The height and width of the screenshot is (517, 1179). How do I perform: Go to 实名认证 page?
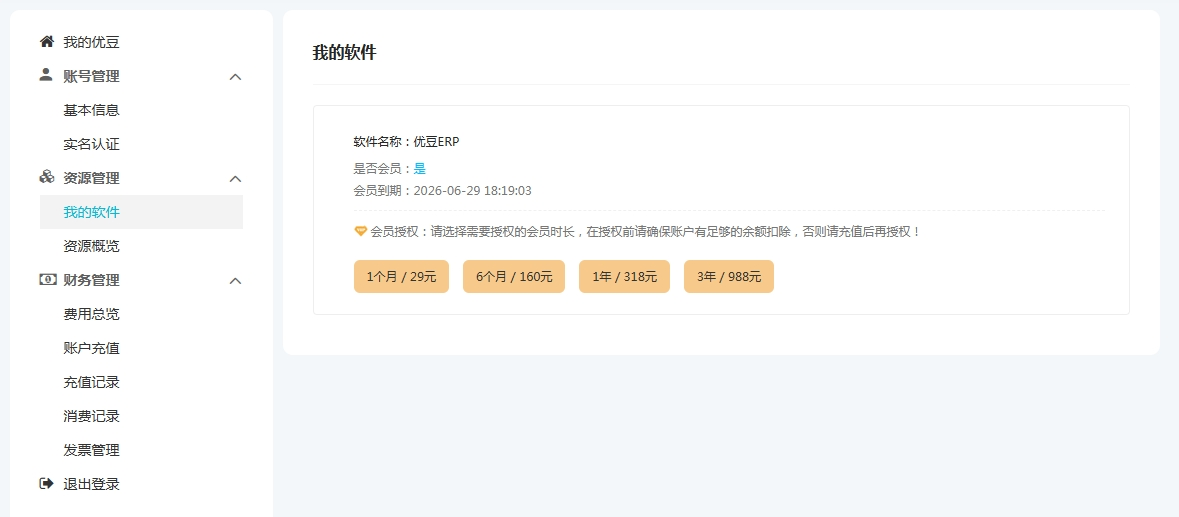[91, 144]
